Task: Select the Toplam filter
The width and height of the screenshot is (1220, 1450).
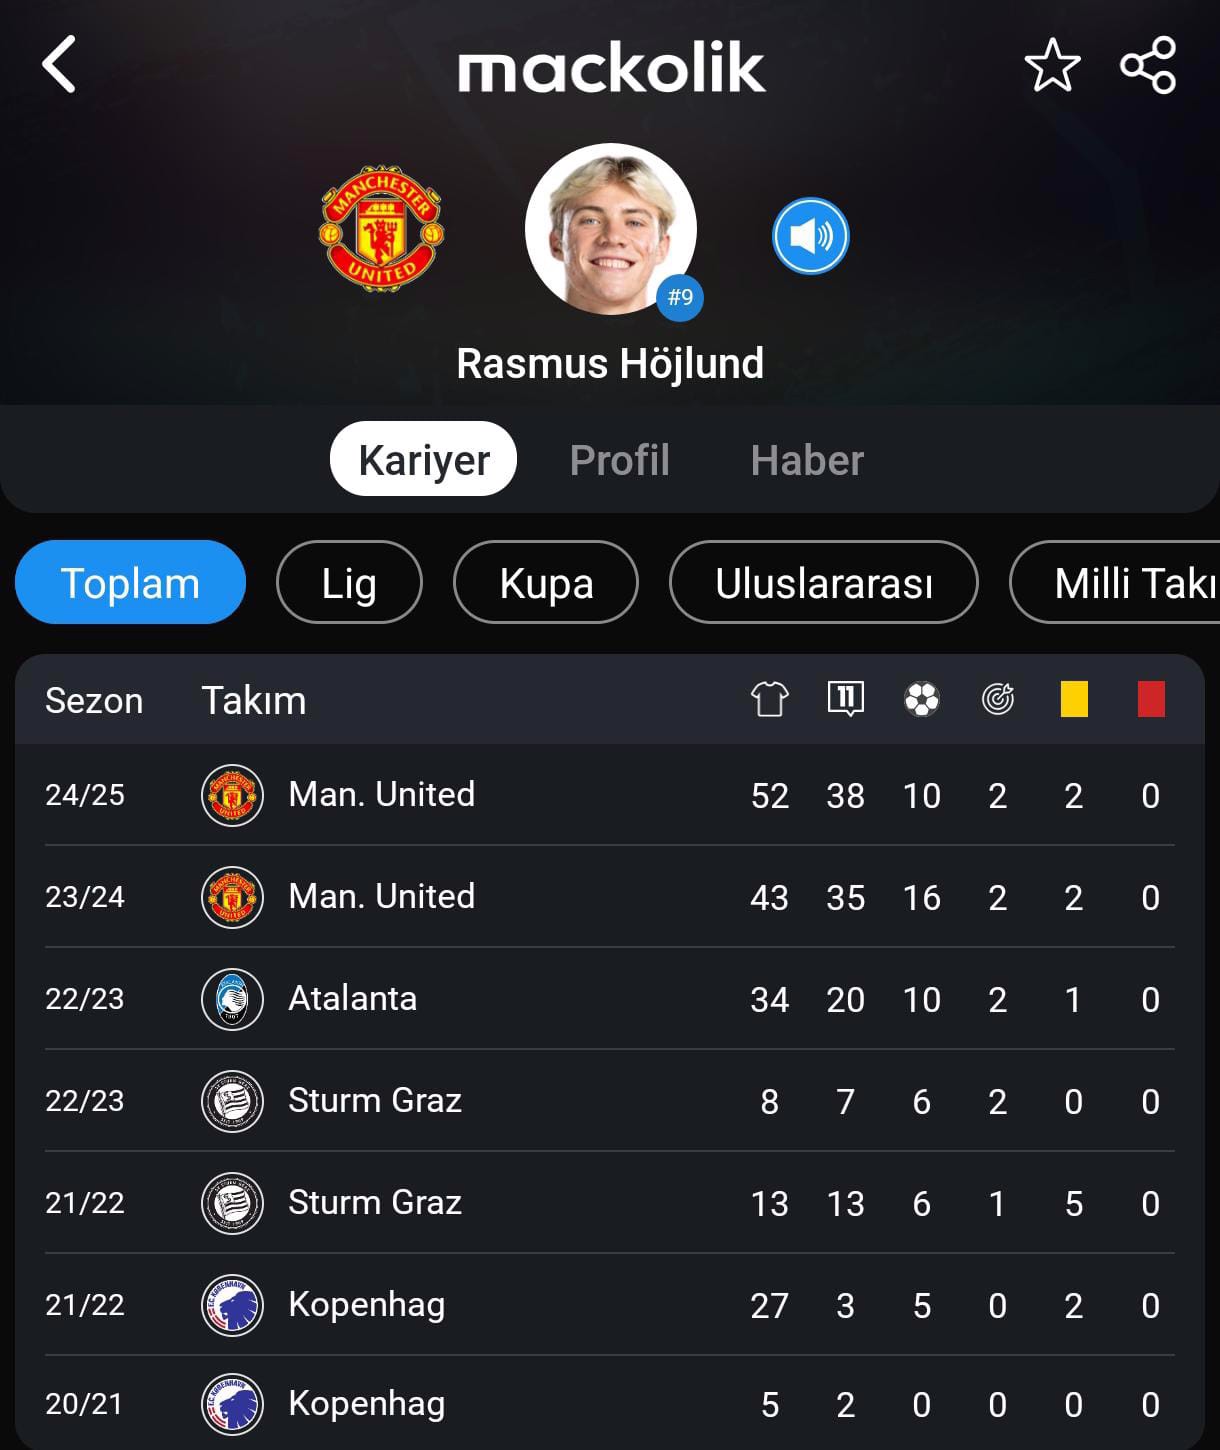Action: click(x=130, y=583)
